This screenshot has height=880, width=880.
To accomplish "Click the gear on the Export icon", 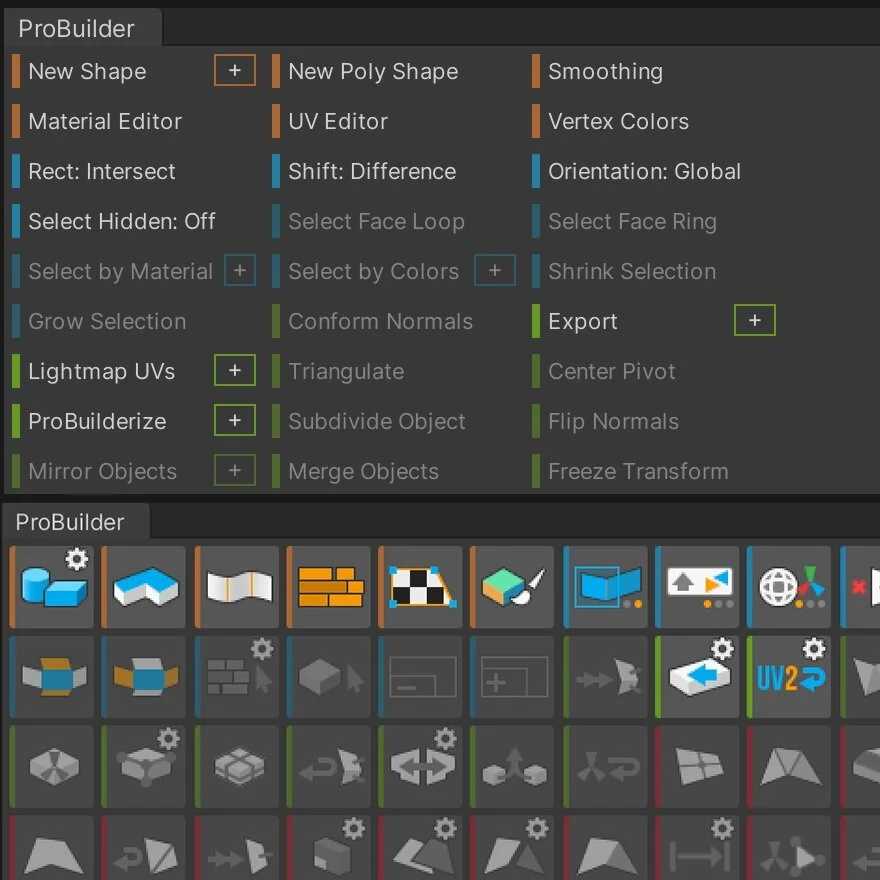I will (x=722, y=649).
